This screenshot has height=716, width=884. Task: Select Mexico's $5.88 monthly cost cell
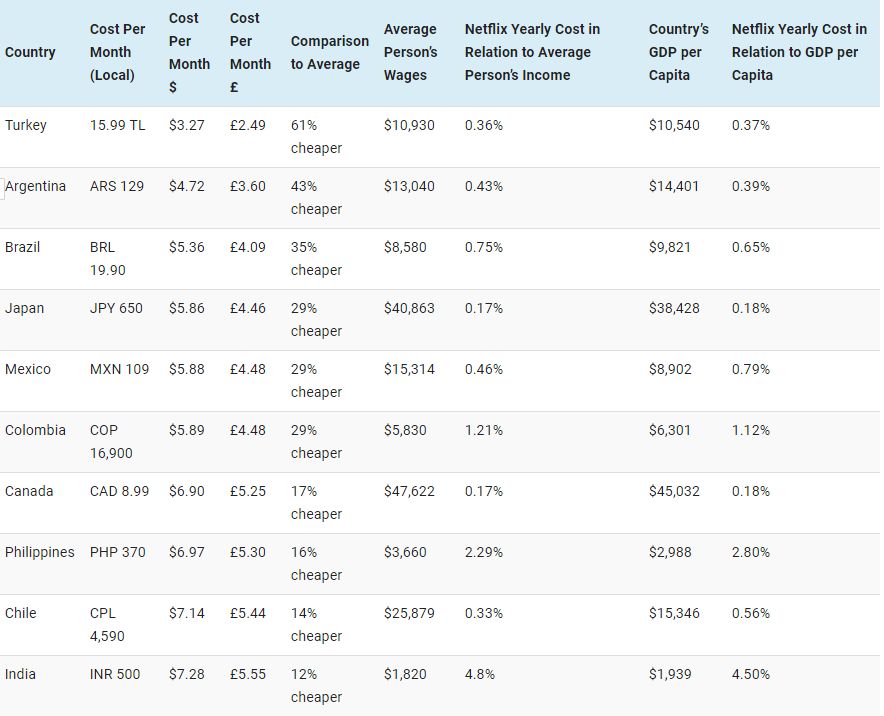point(186,369)
